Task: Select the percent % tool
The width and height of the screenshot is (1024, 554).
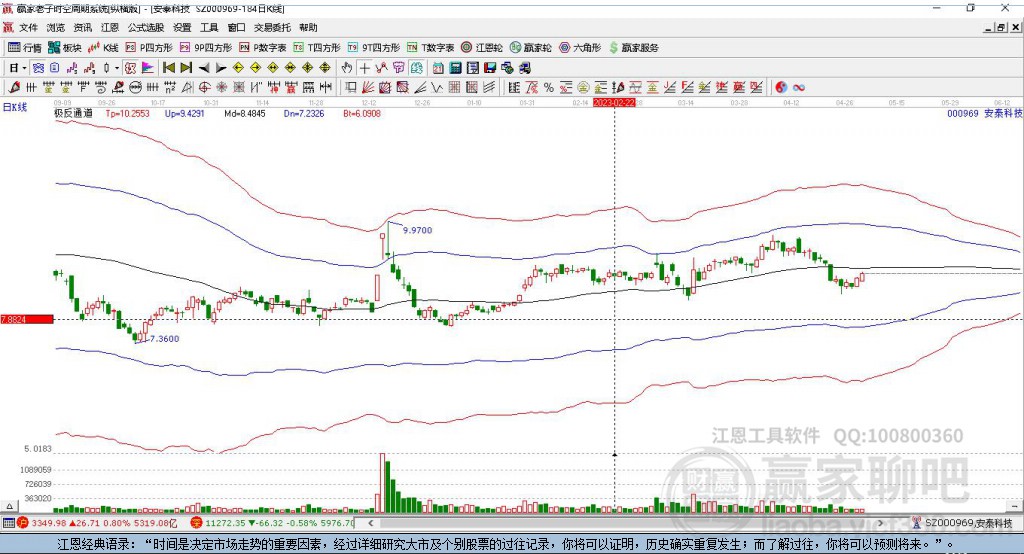Action: pyautogui.click(x=549, y=88)
